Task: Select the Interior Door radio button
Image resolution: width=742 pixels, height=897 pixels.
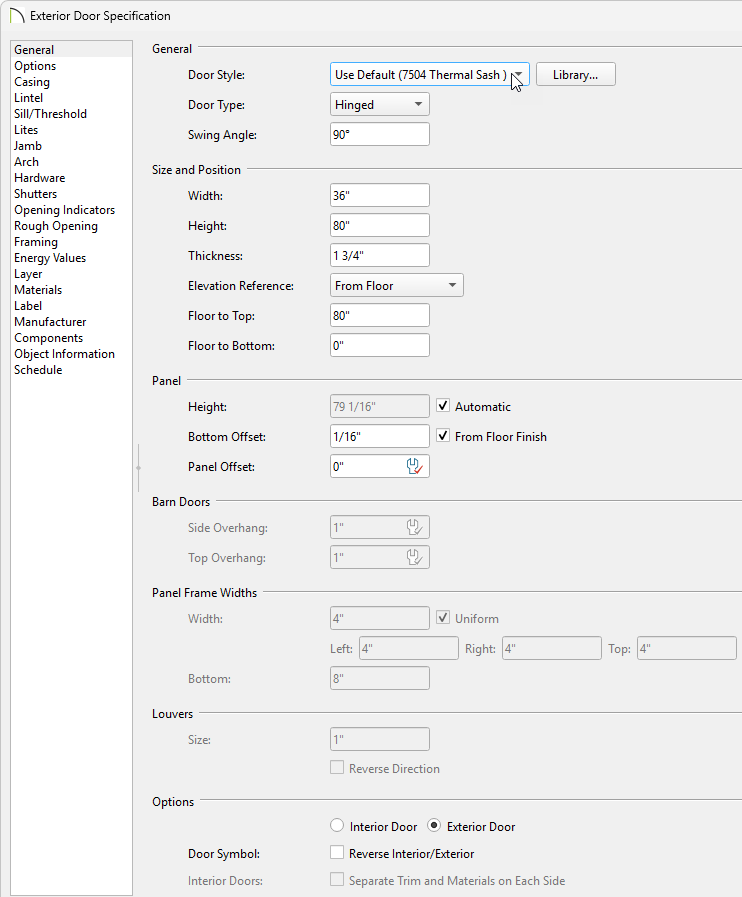Action: (337, 825)
